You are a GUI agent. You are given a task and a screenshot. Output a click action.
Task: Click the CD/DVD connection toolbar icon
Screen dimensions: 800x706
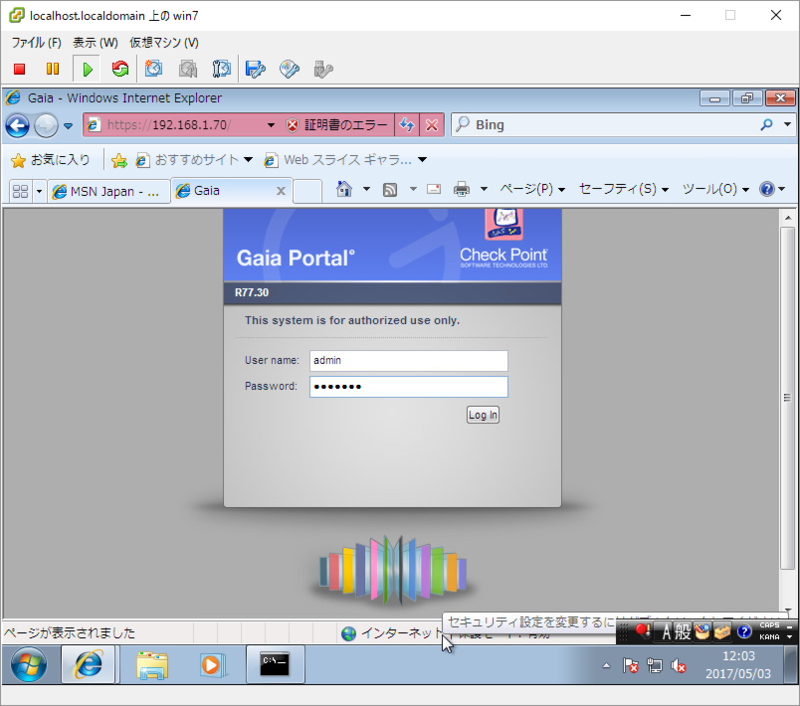pos(289,69)
